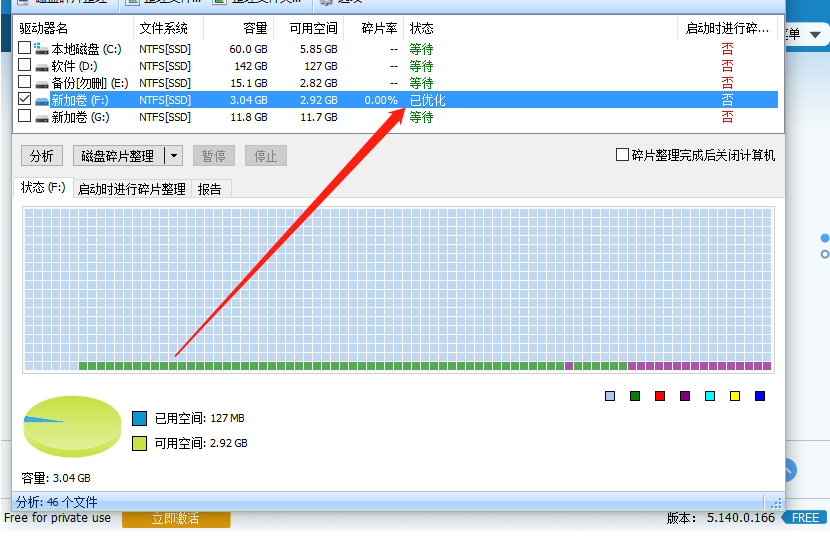Tick the checkbox for 备份[勿删] (E:)

(x=24, y=82)
